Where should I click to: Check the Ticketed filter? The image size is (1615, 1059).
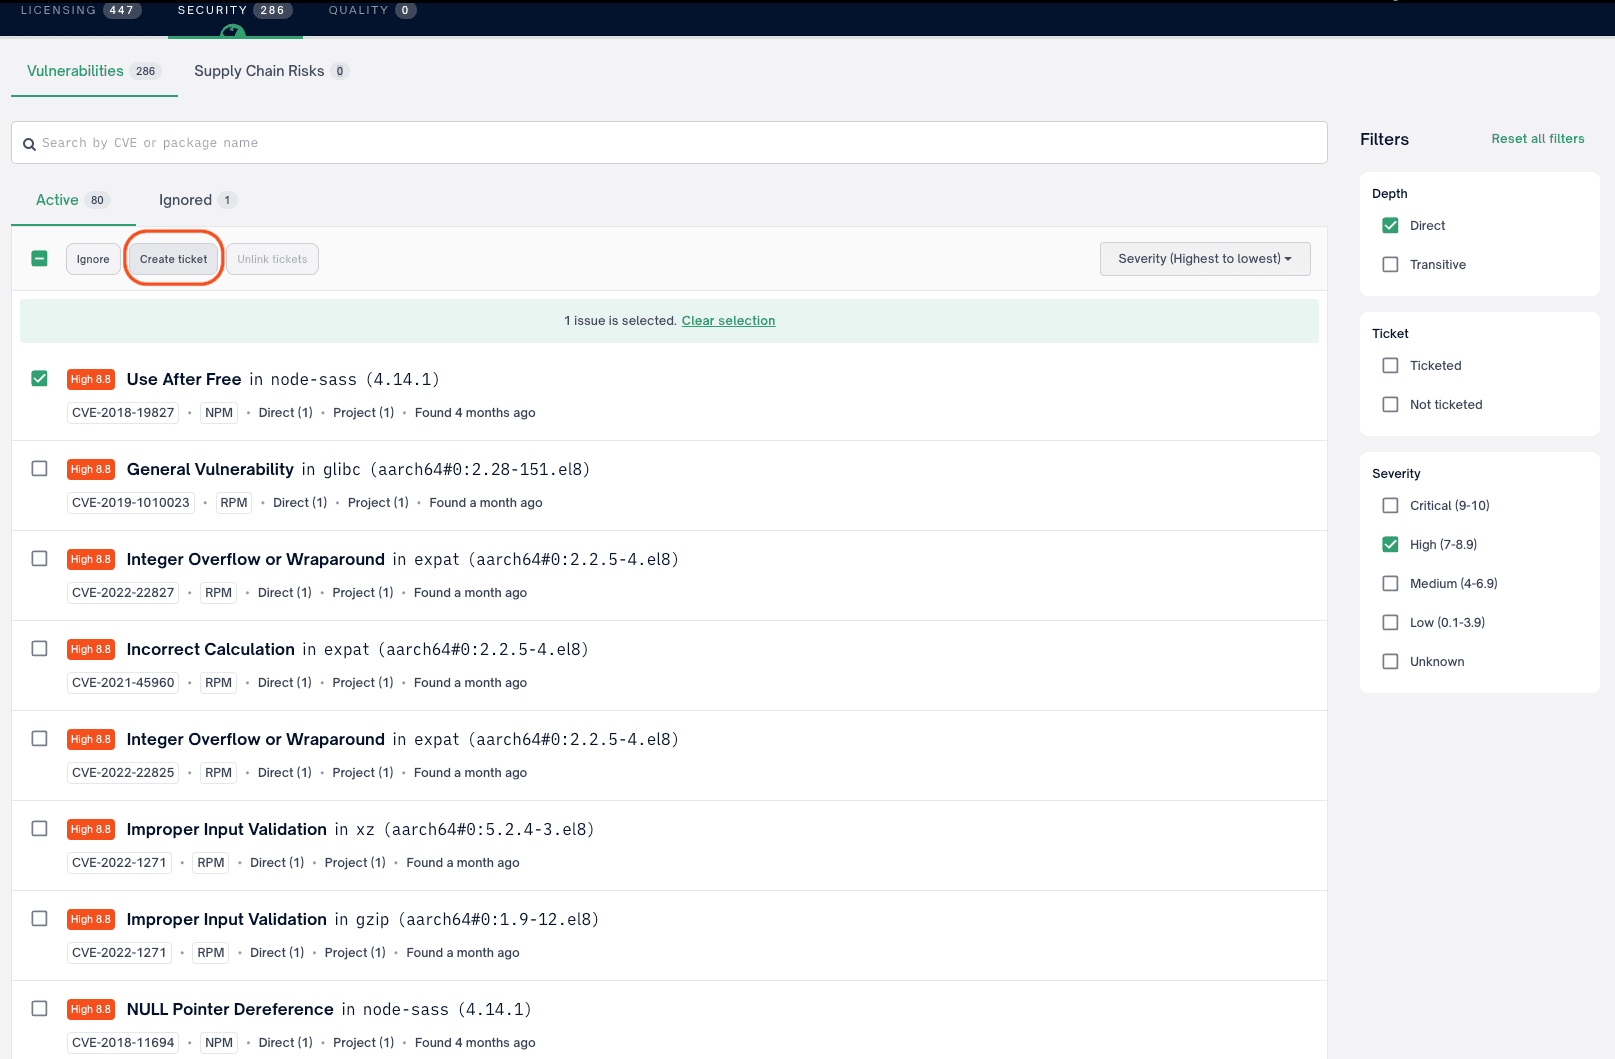click(x=1390, y=365)
